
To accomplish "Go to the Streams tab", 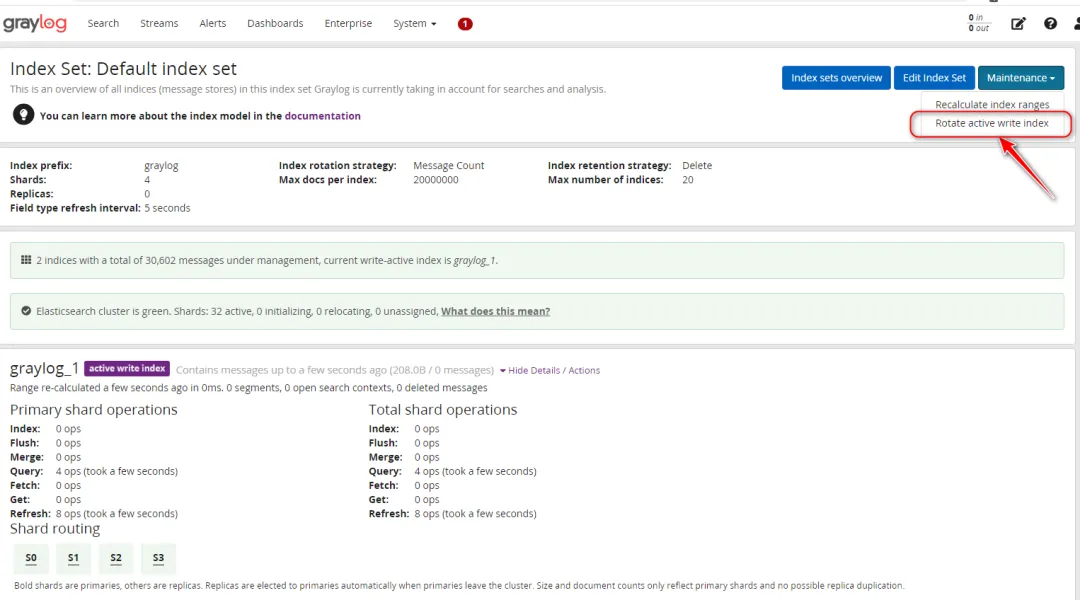I will coord(159,24).
